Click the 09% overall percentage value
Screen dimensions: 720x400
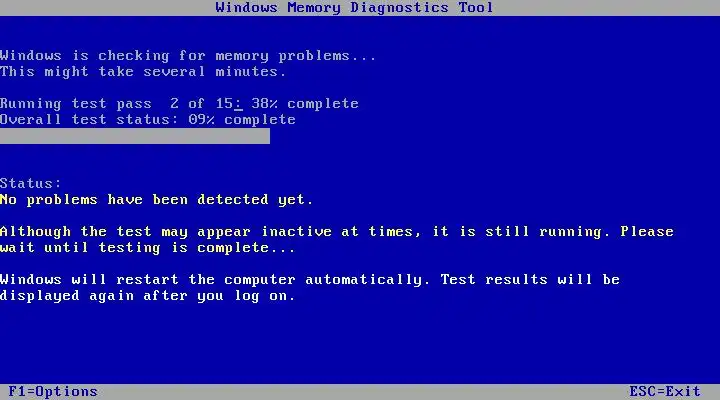201,119
